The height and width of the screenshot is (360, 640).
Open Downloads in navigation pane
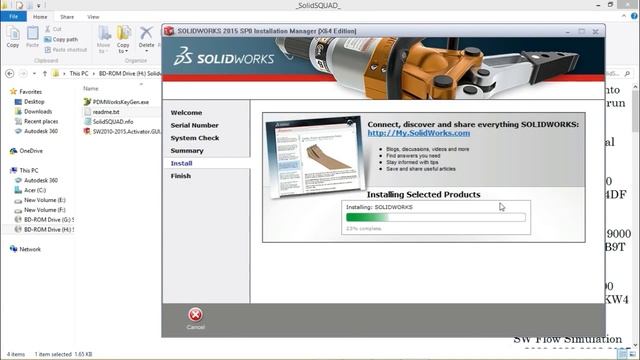(x=33, y=111)
